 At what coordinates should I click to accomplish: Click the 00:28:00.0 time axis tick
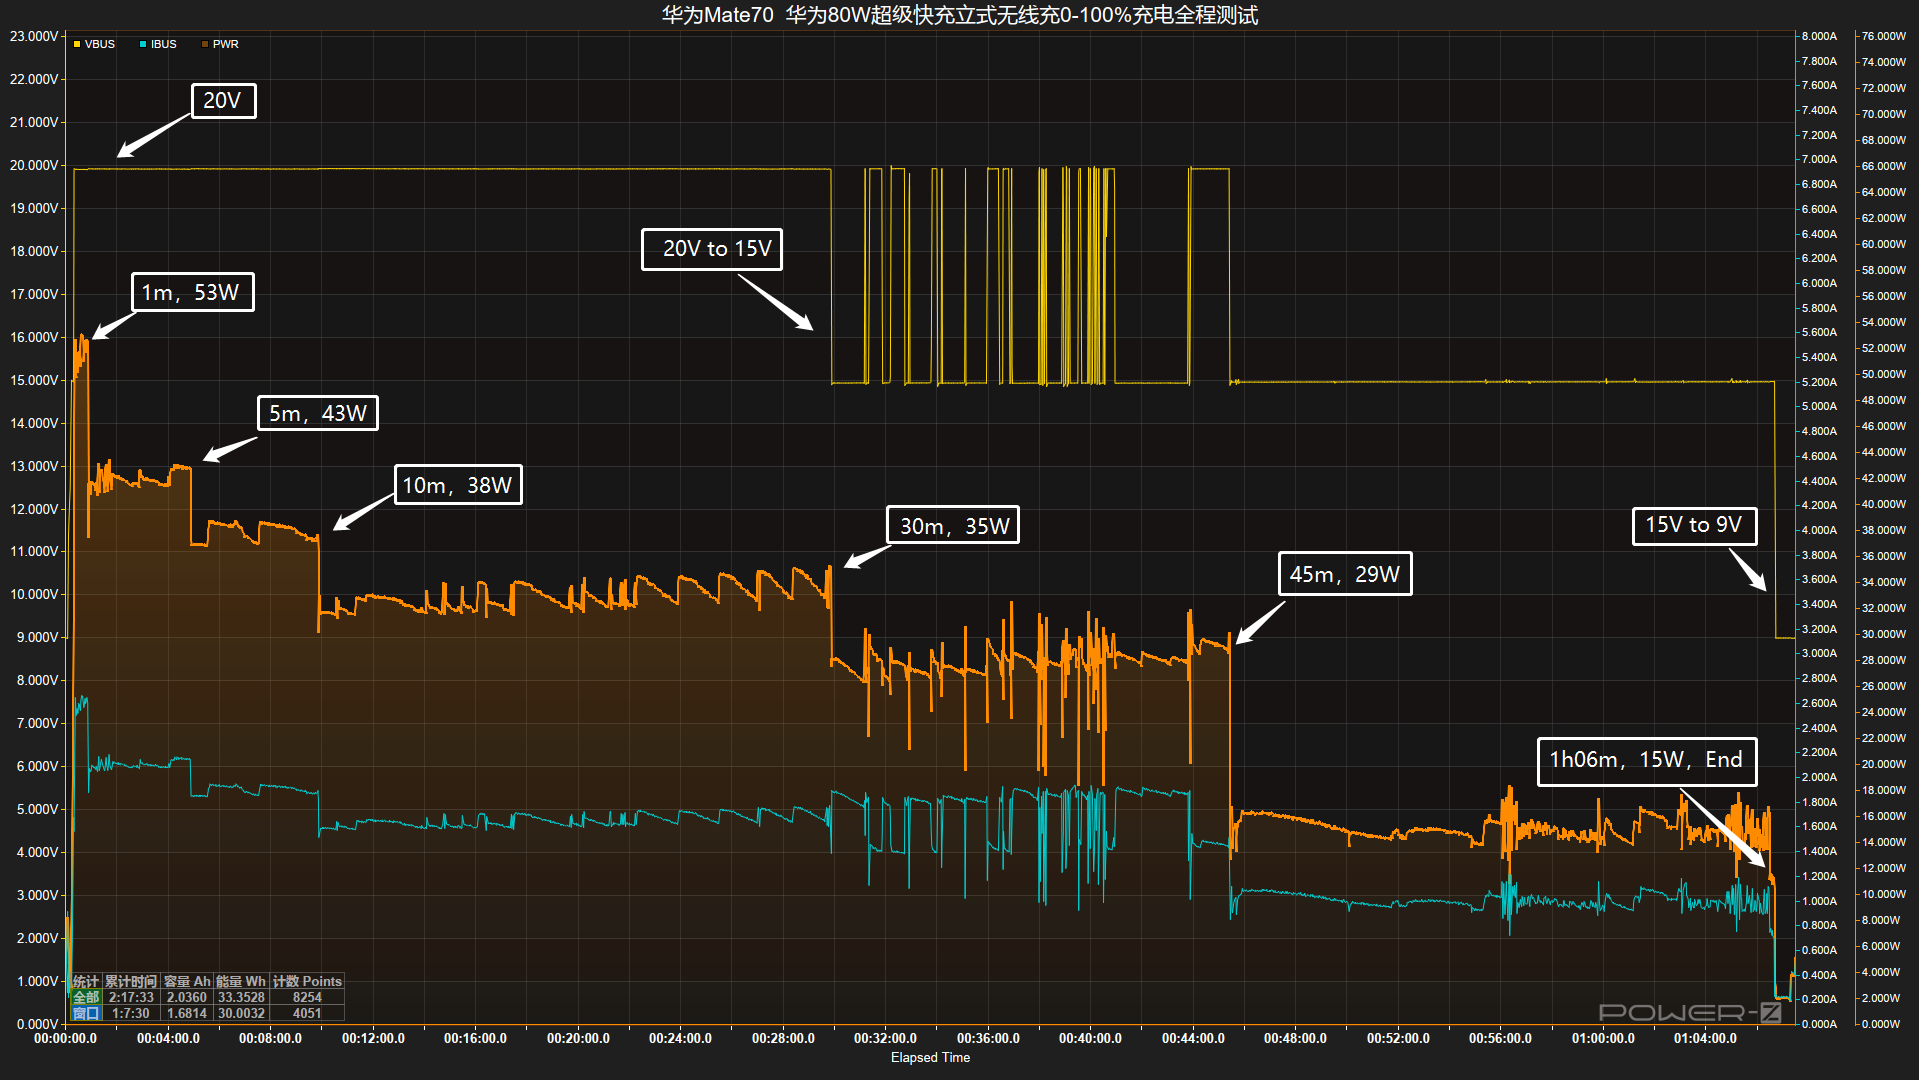click(x=783, y=1038)
